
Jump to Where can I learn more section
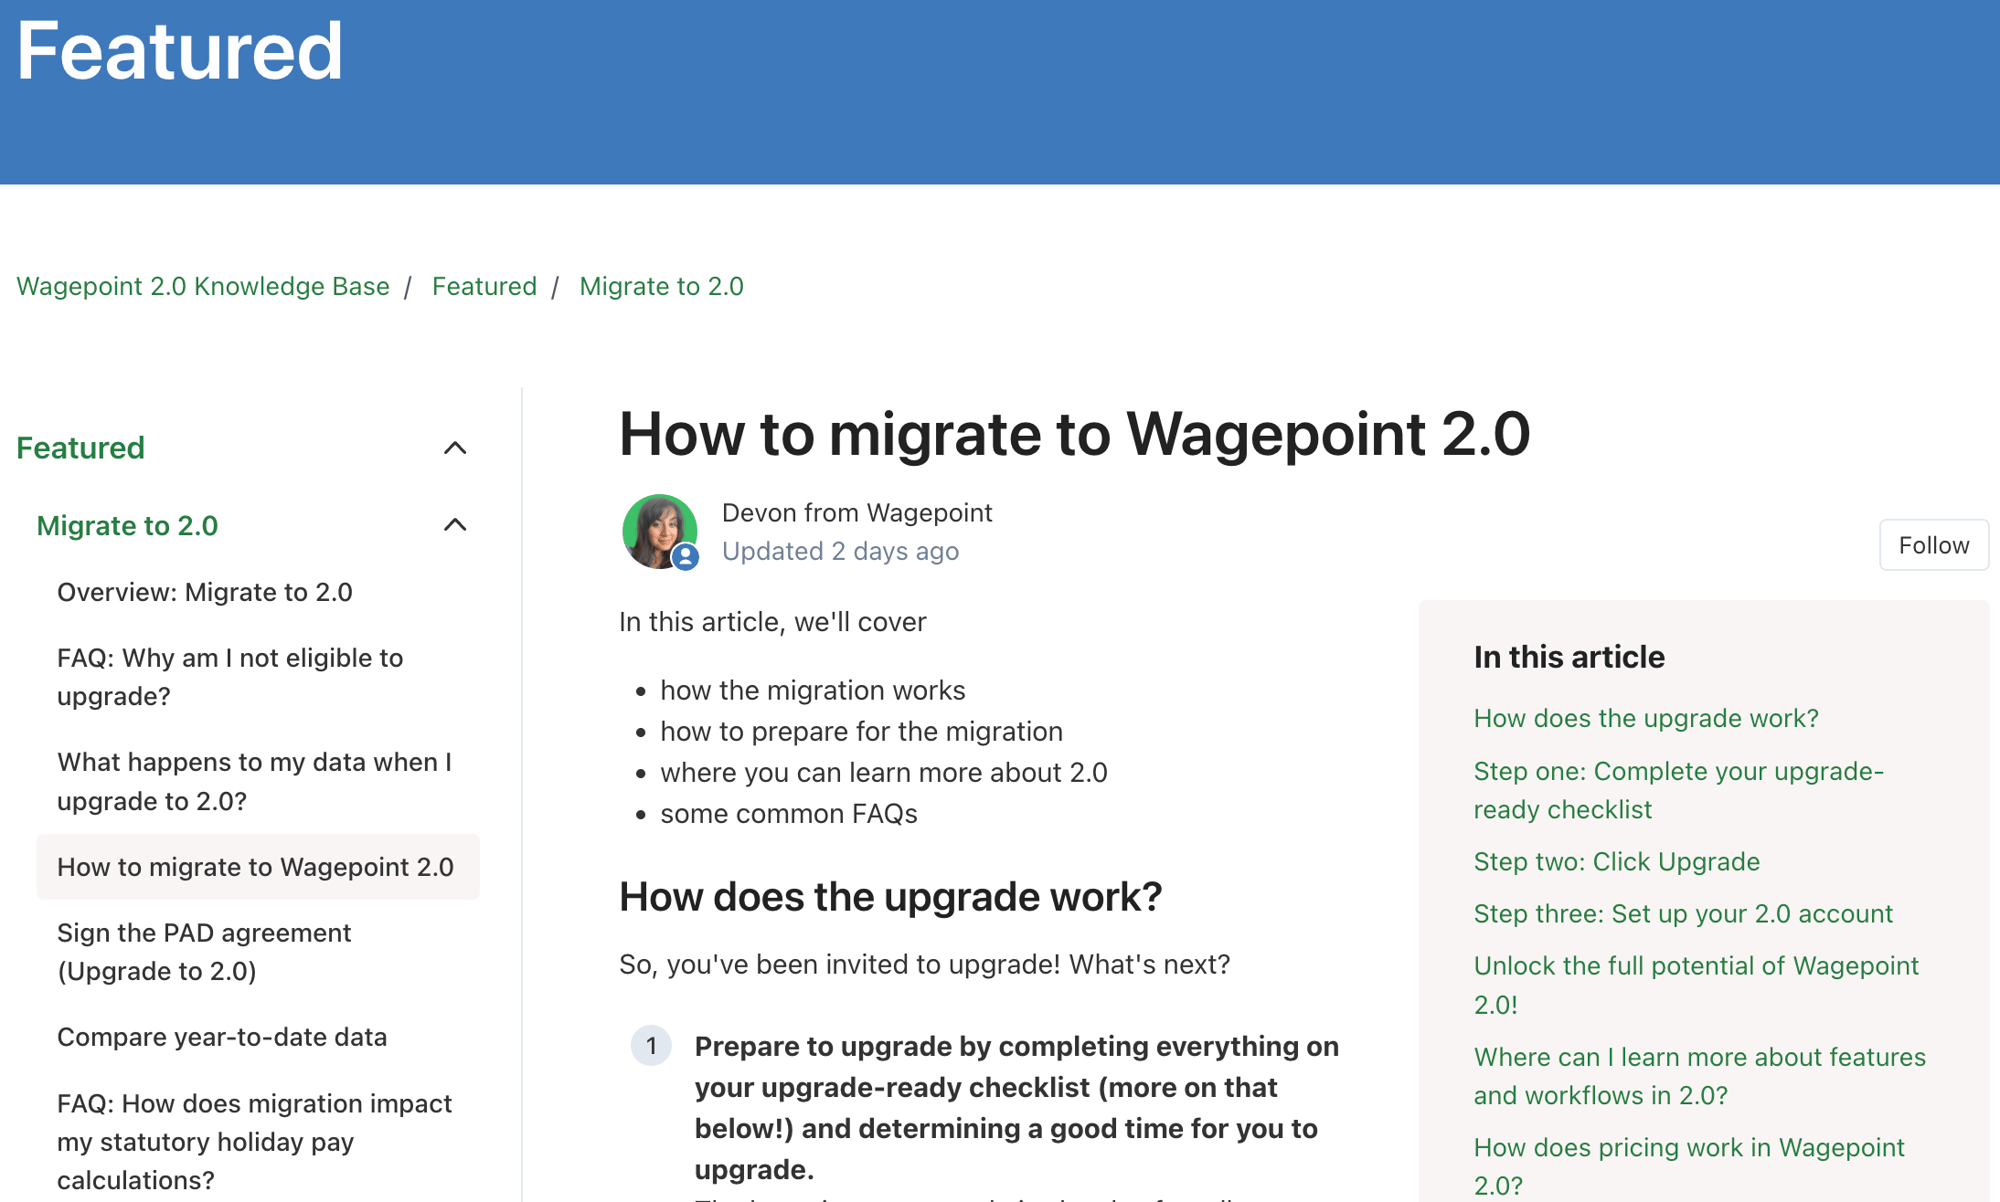tap(1700, 1076)
